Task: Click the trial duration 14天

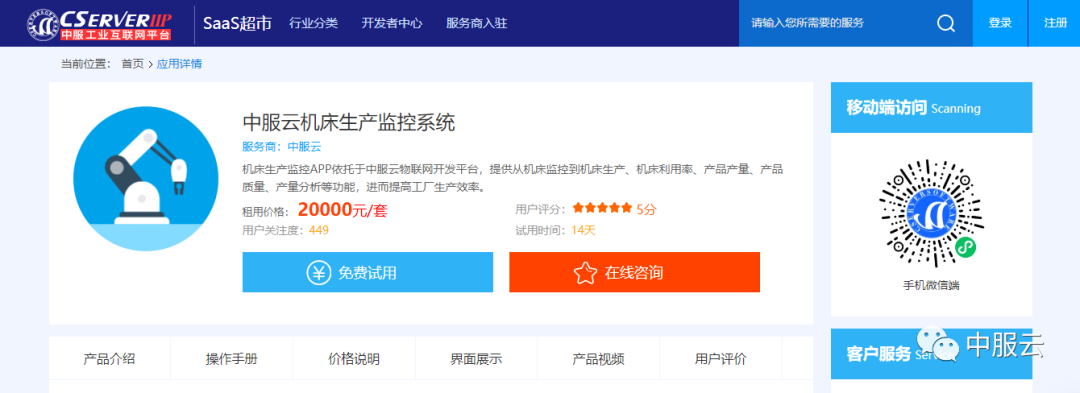Action: click(x=583, y=230)
